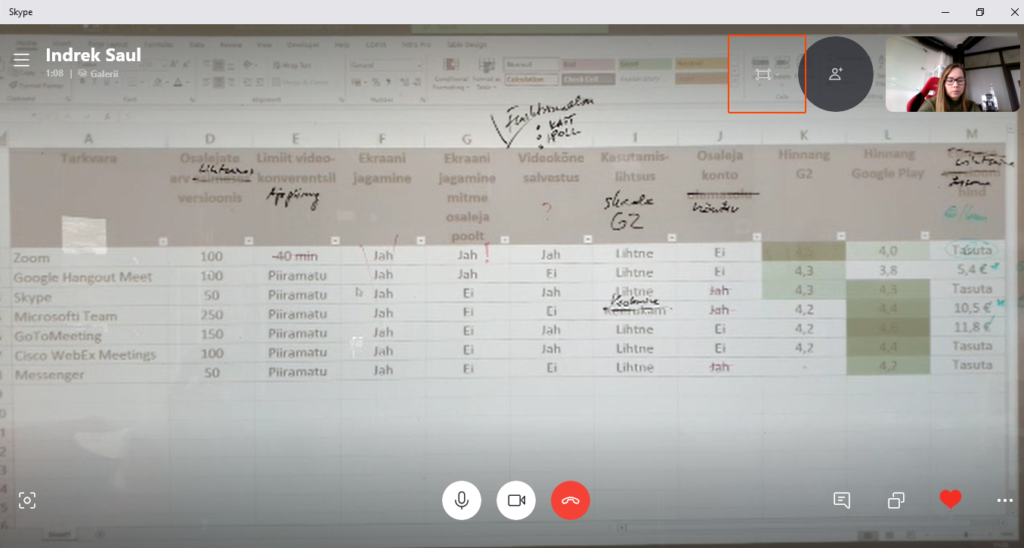
Task: Open more call options
Action: coord(1004,500)
